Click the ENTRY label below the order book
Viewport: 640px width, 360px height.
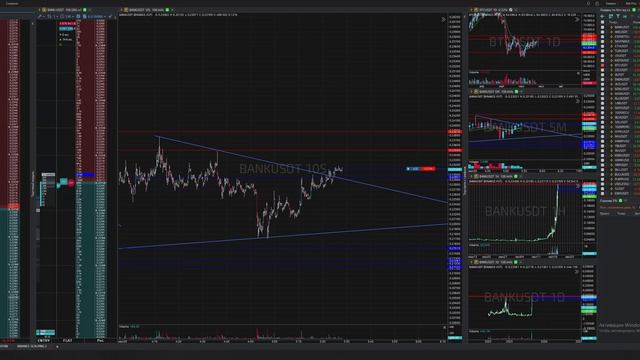click(44, 340)
